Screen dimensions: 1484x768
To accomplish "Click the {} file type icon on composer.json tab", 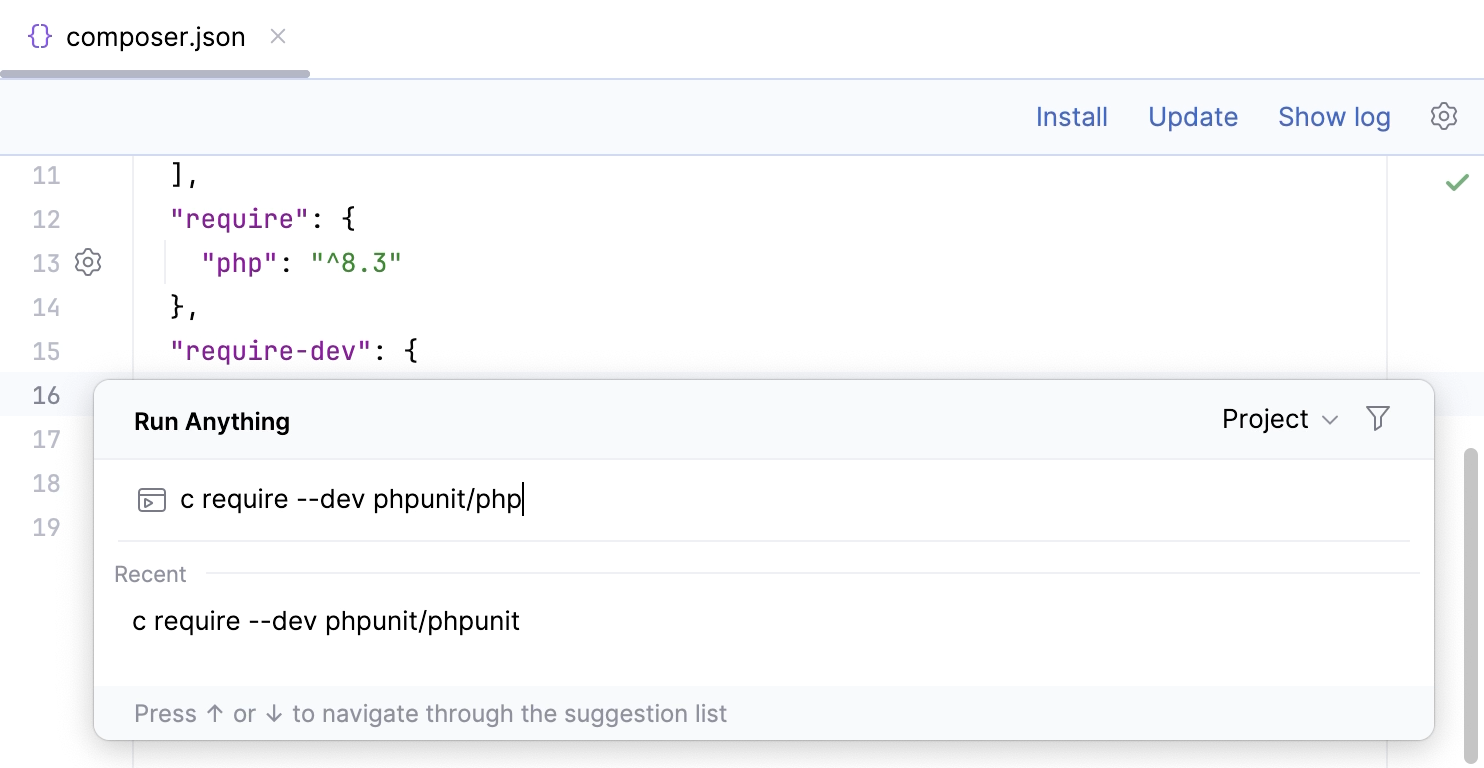I will (38, 36).
